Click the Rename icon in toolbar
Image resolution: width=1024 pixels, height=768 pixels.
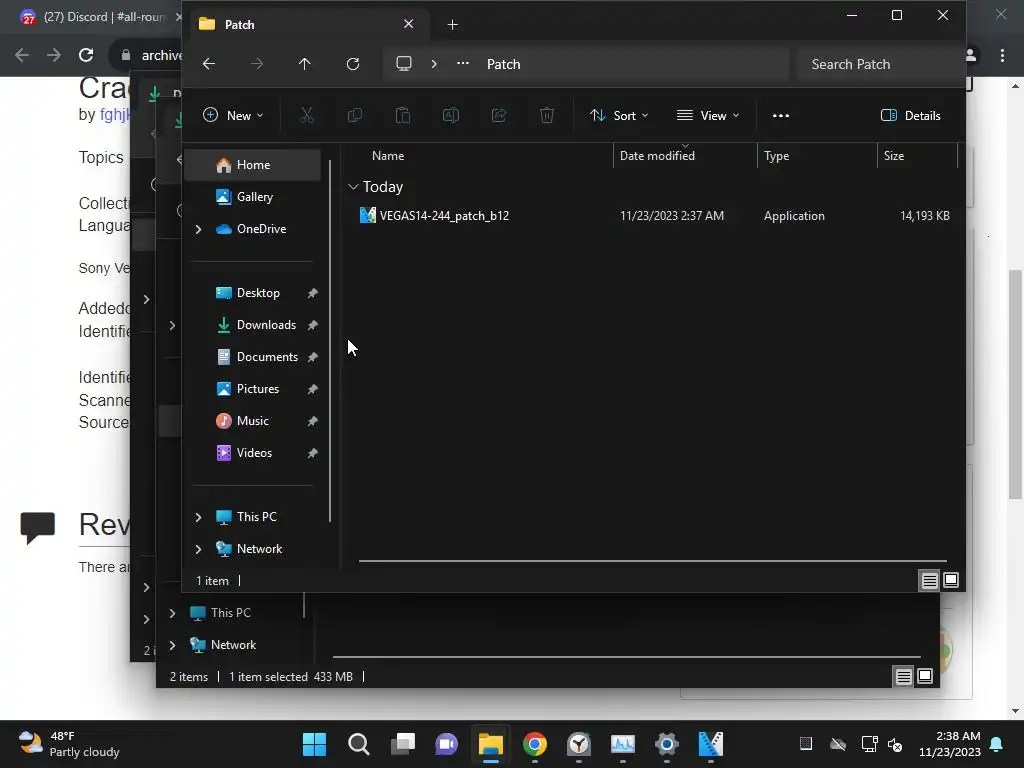pos(451,116)
